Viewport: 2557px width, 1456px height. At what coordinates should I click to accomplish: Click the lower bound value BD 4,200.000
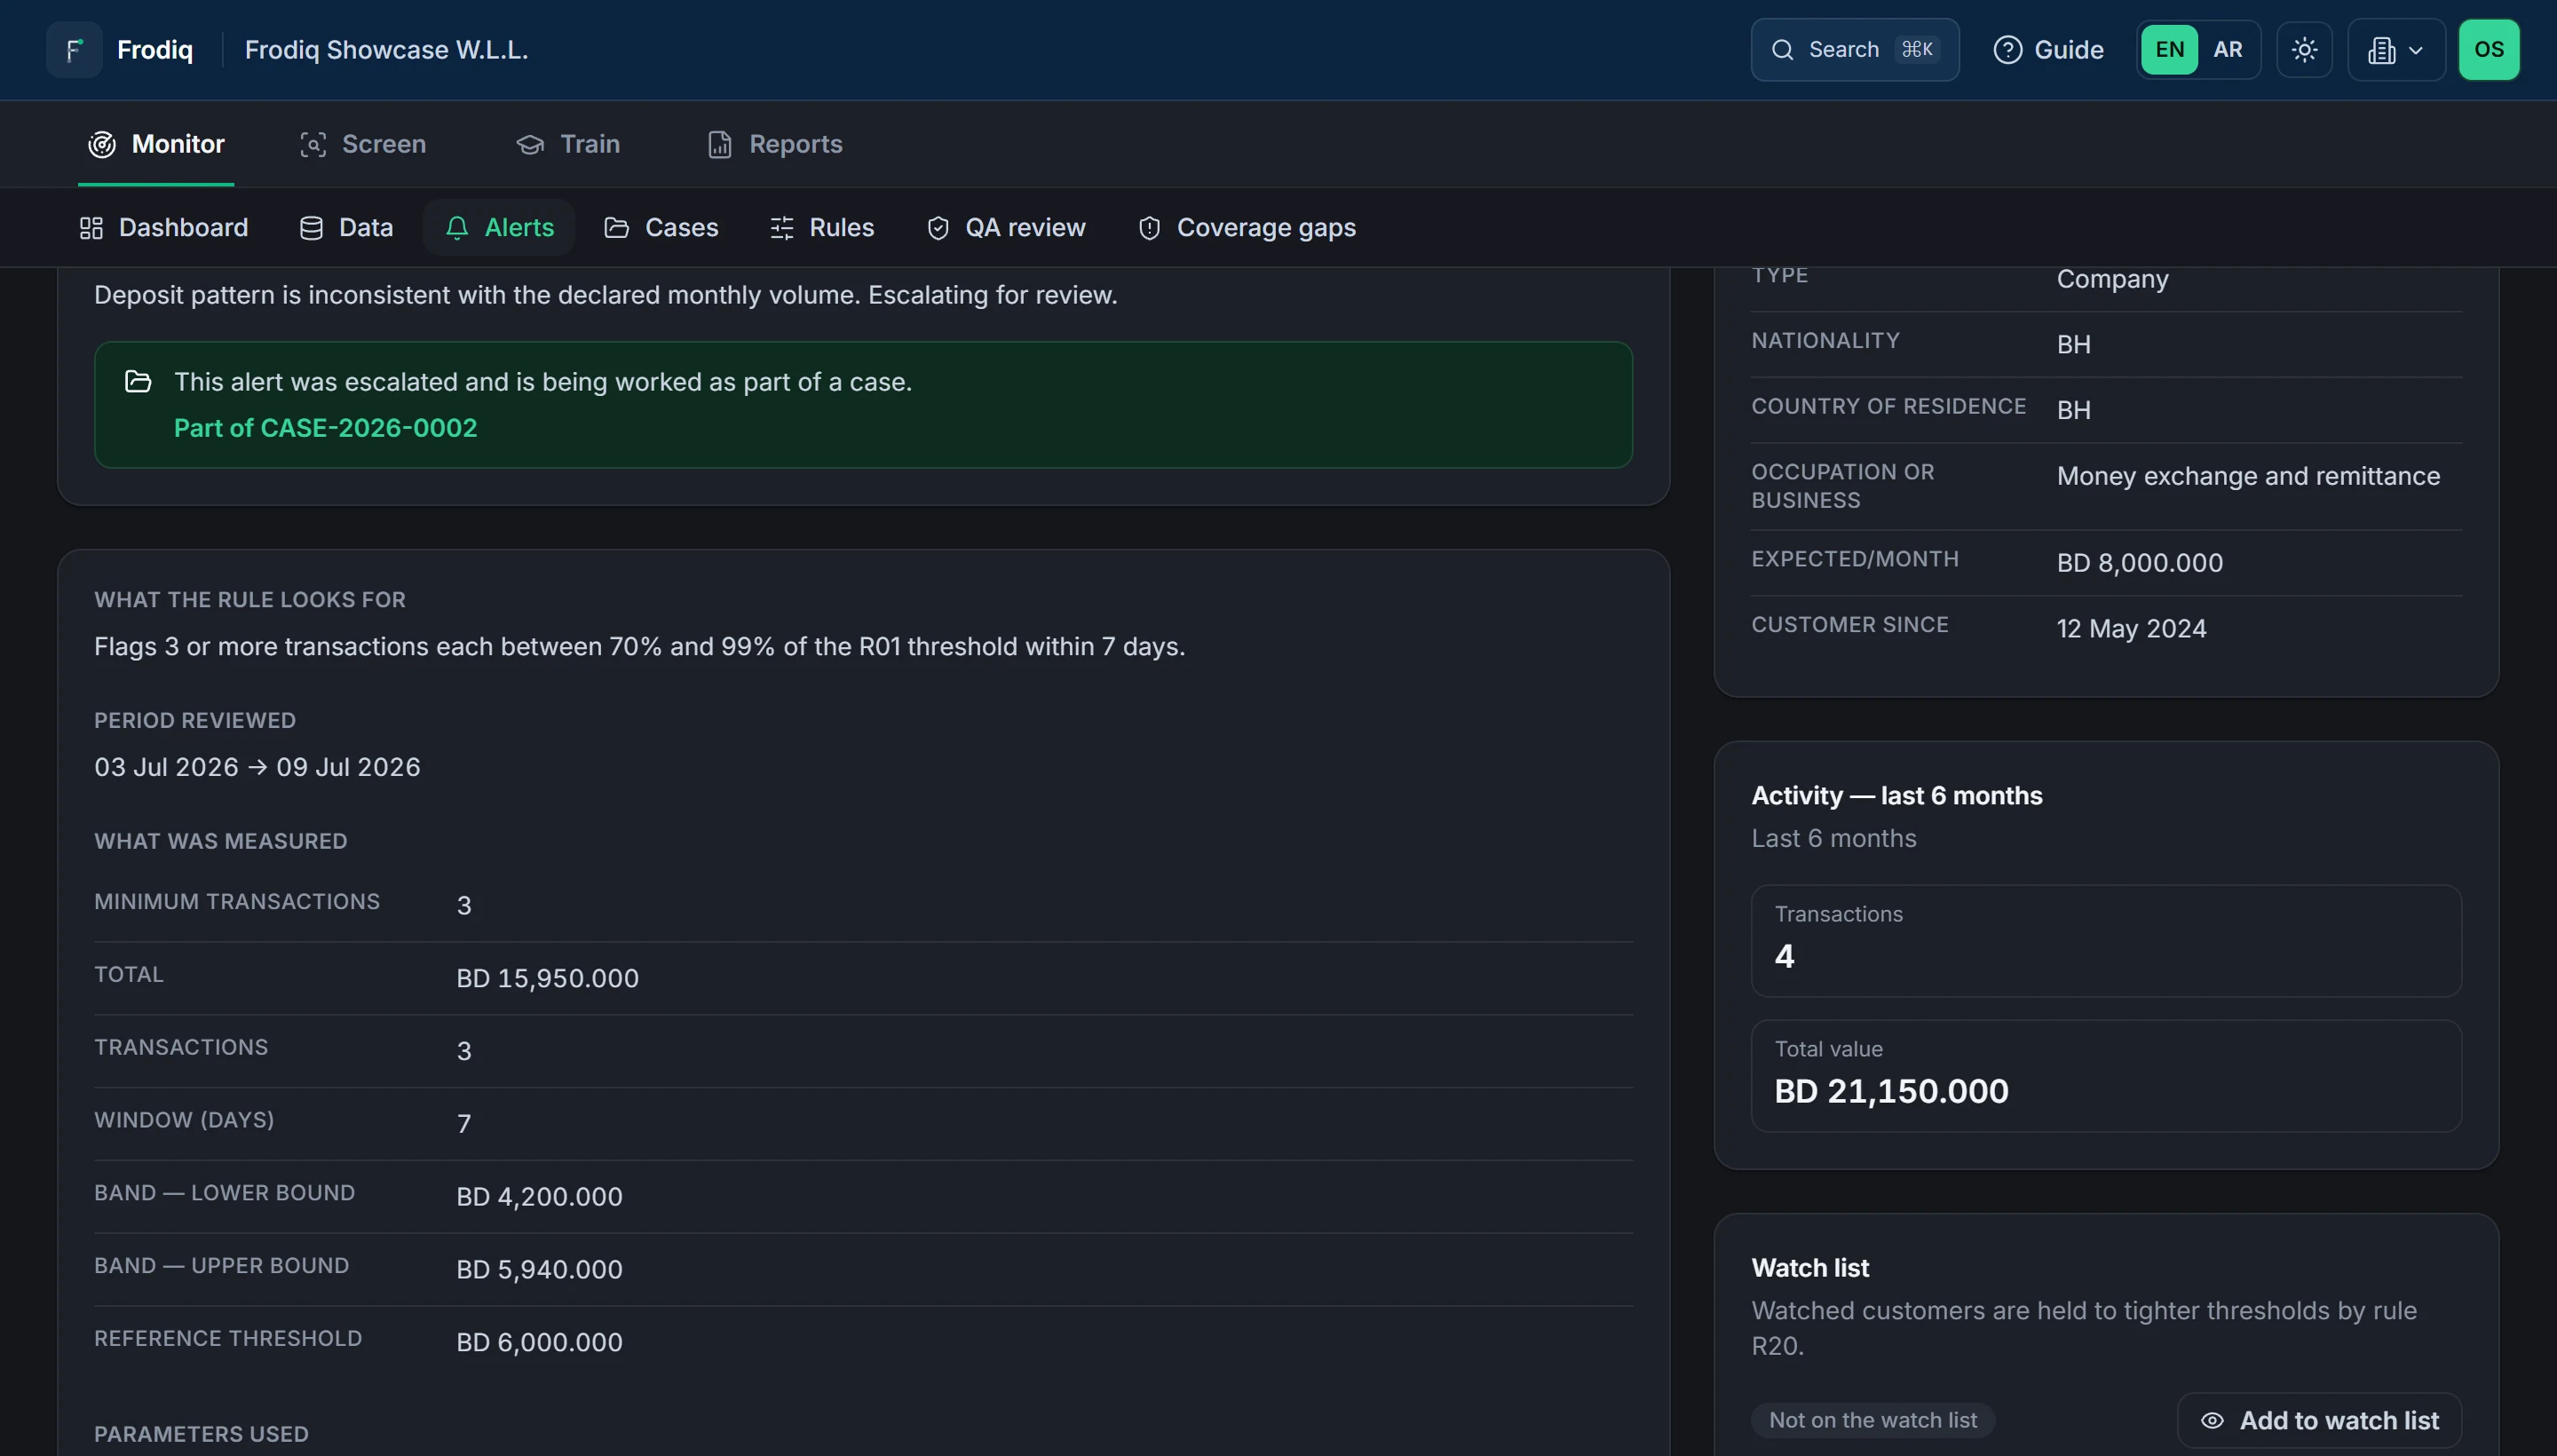tap(539, 1197)
